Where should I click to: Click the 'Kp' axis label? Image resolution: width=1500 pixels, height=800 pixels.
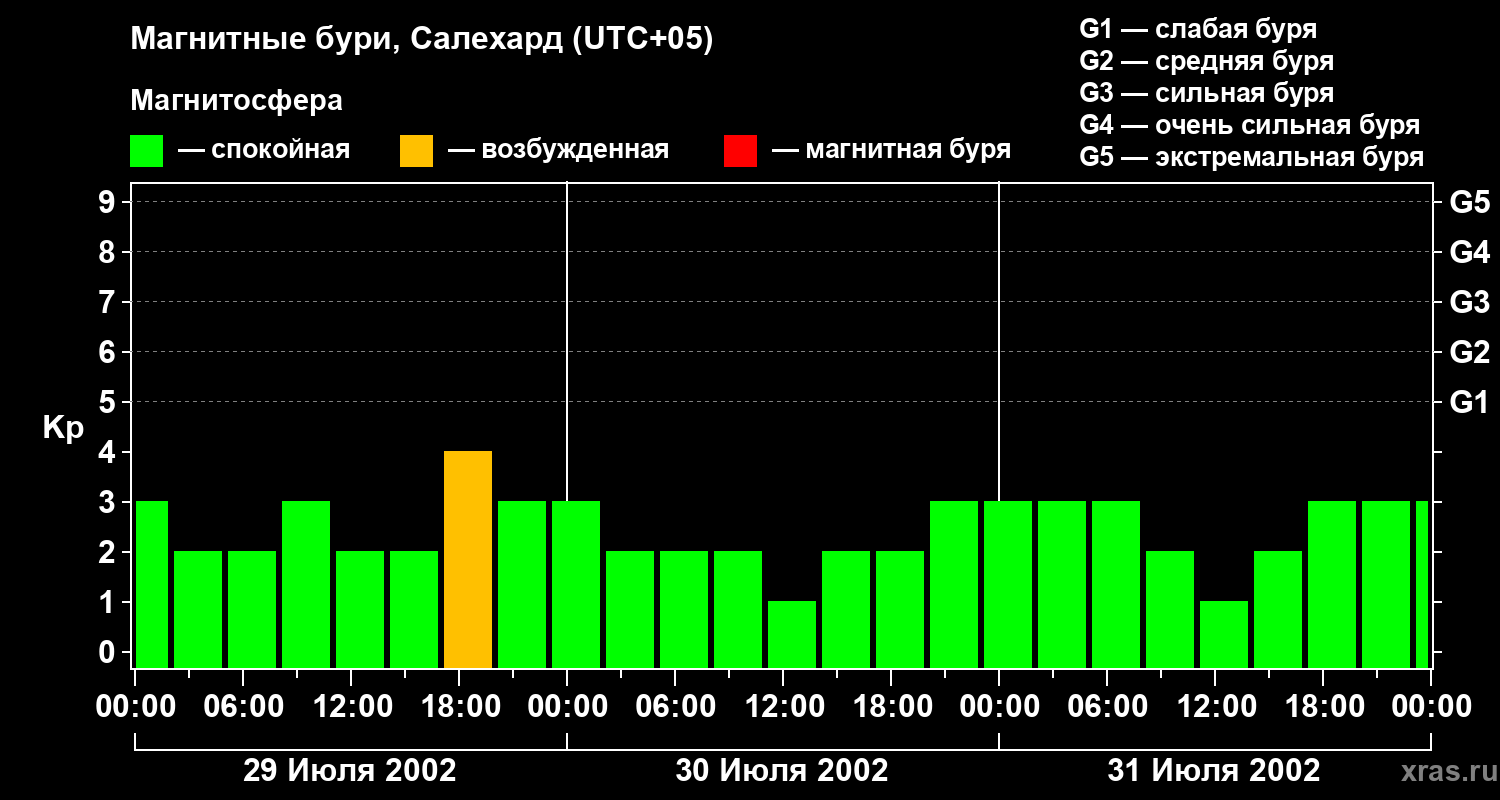pos(63,428)
